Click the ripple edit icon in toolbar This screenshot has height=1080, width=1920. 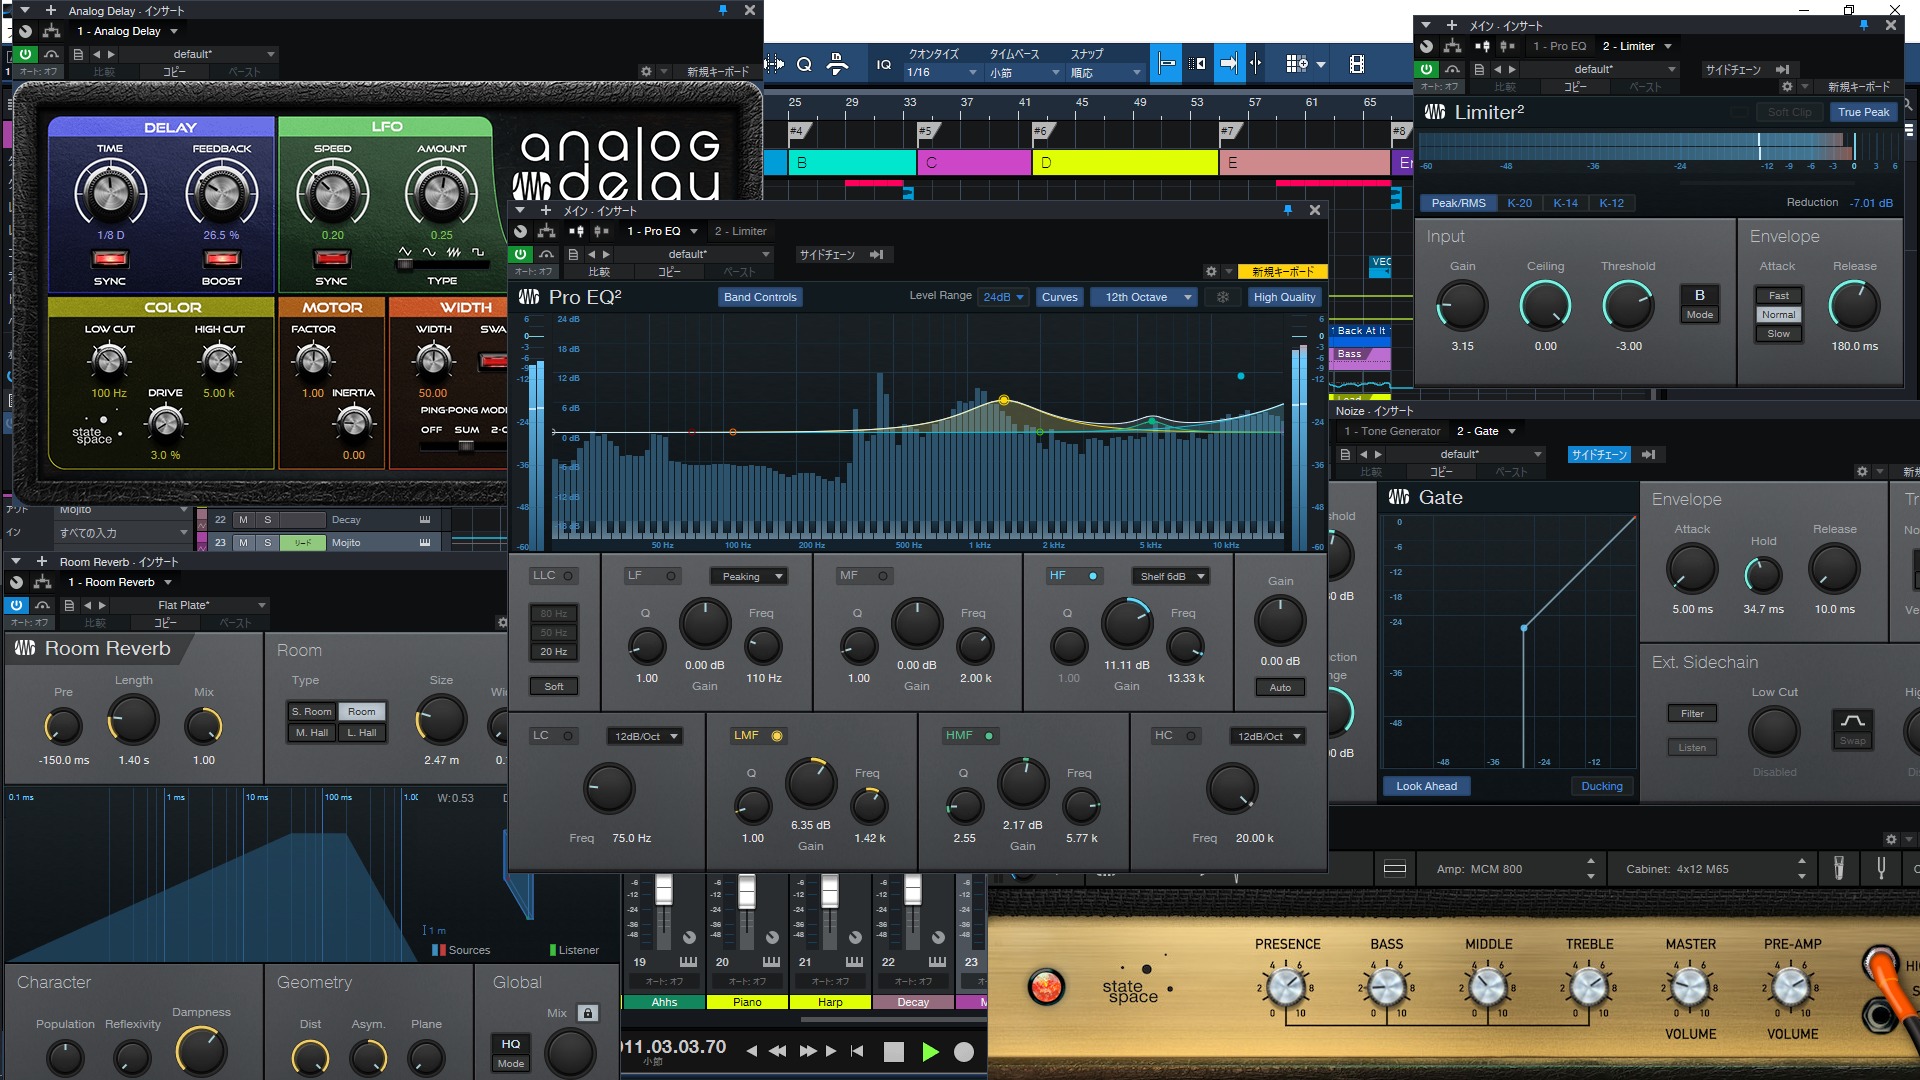point(1197,64)
